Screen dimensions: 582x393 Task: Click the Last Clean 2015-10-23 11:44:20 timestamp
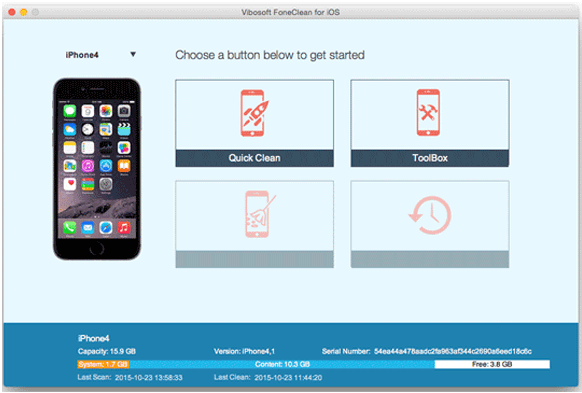288,377
